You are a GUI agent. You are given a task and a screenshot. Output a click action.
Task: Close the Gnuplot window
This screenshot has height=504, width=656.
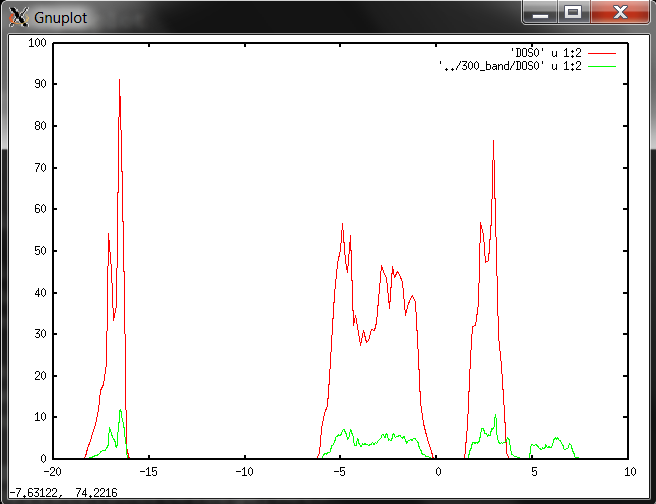point(620,12)
